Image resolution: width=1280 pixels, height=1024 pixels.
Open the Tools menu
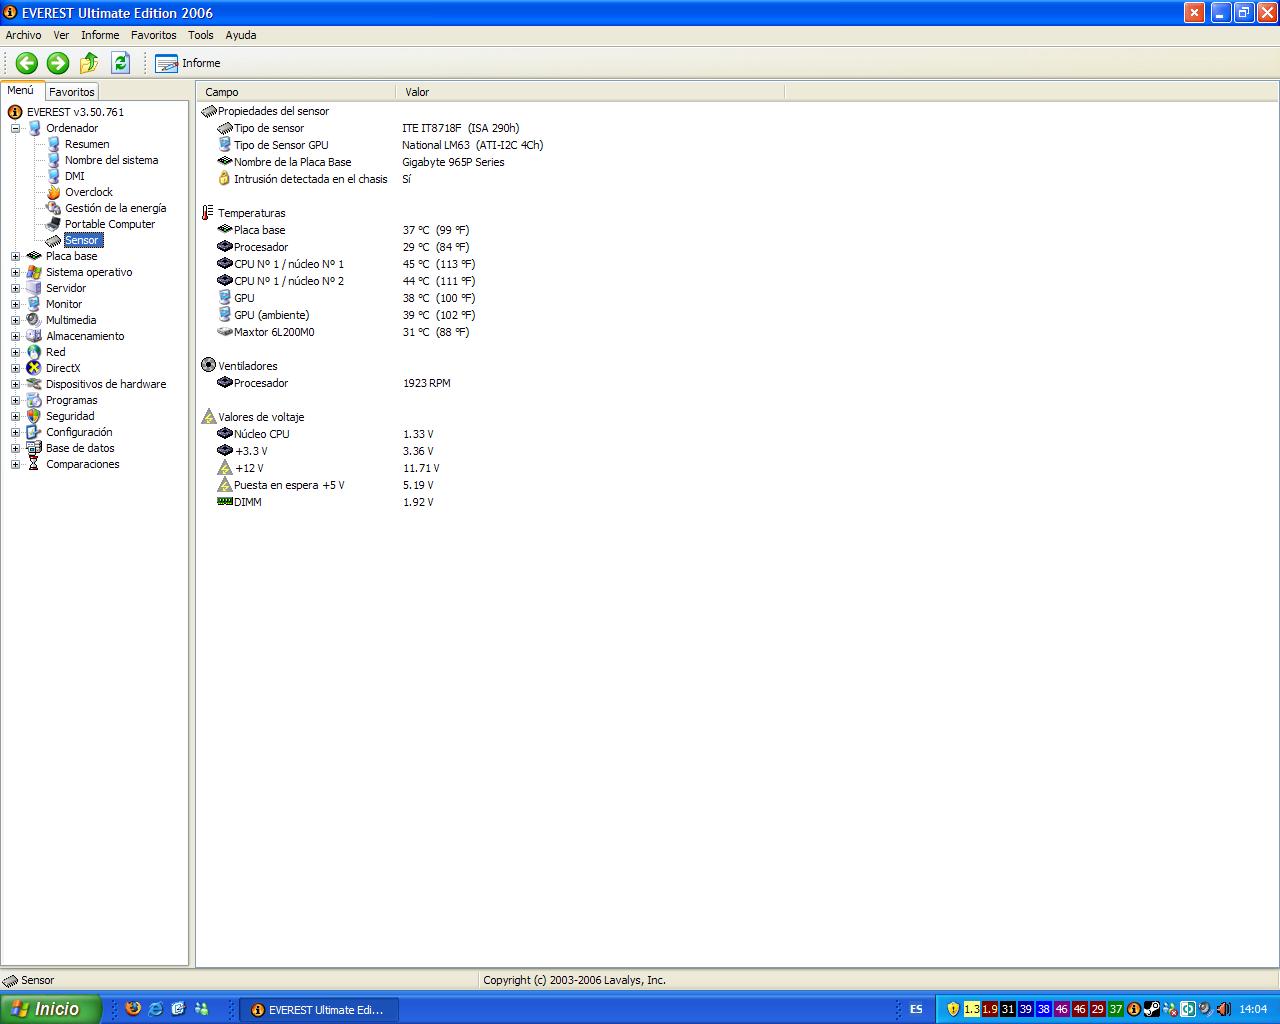tap(200, 35)
